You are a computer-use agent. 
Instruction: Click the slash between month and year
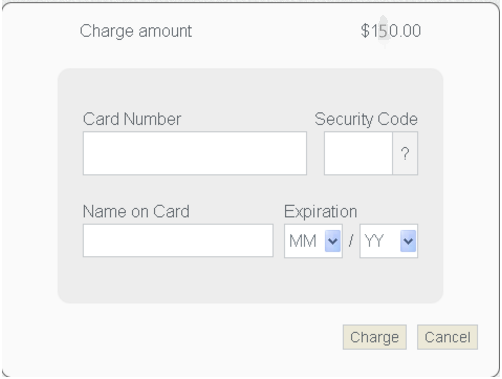click(x=351, y=241)
